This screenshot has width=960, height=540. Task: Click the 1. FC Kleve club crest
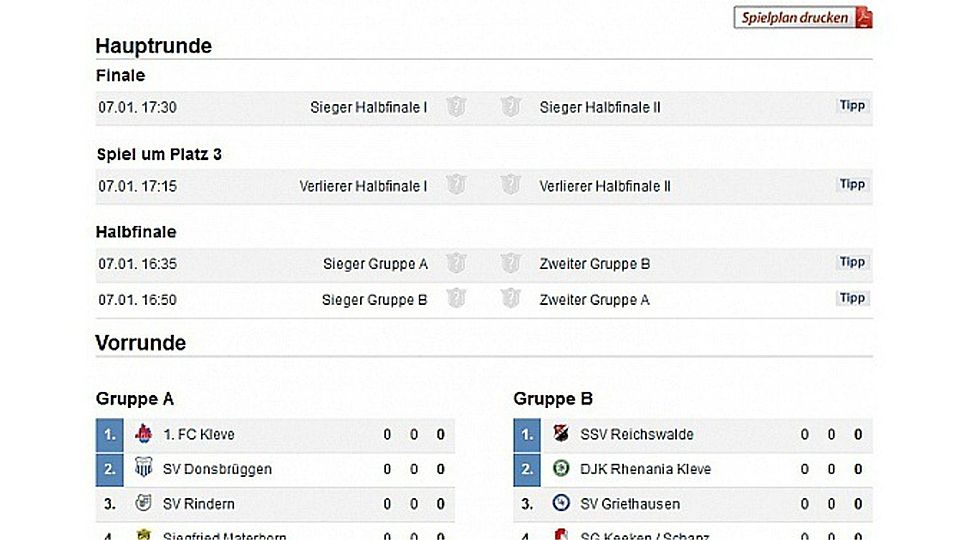pyautogui.click(x=144, y=433)
